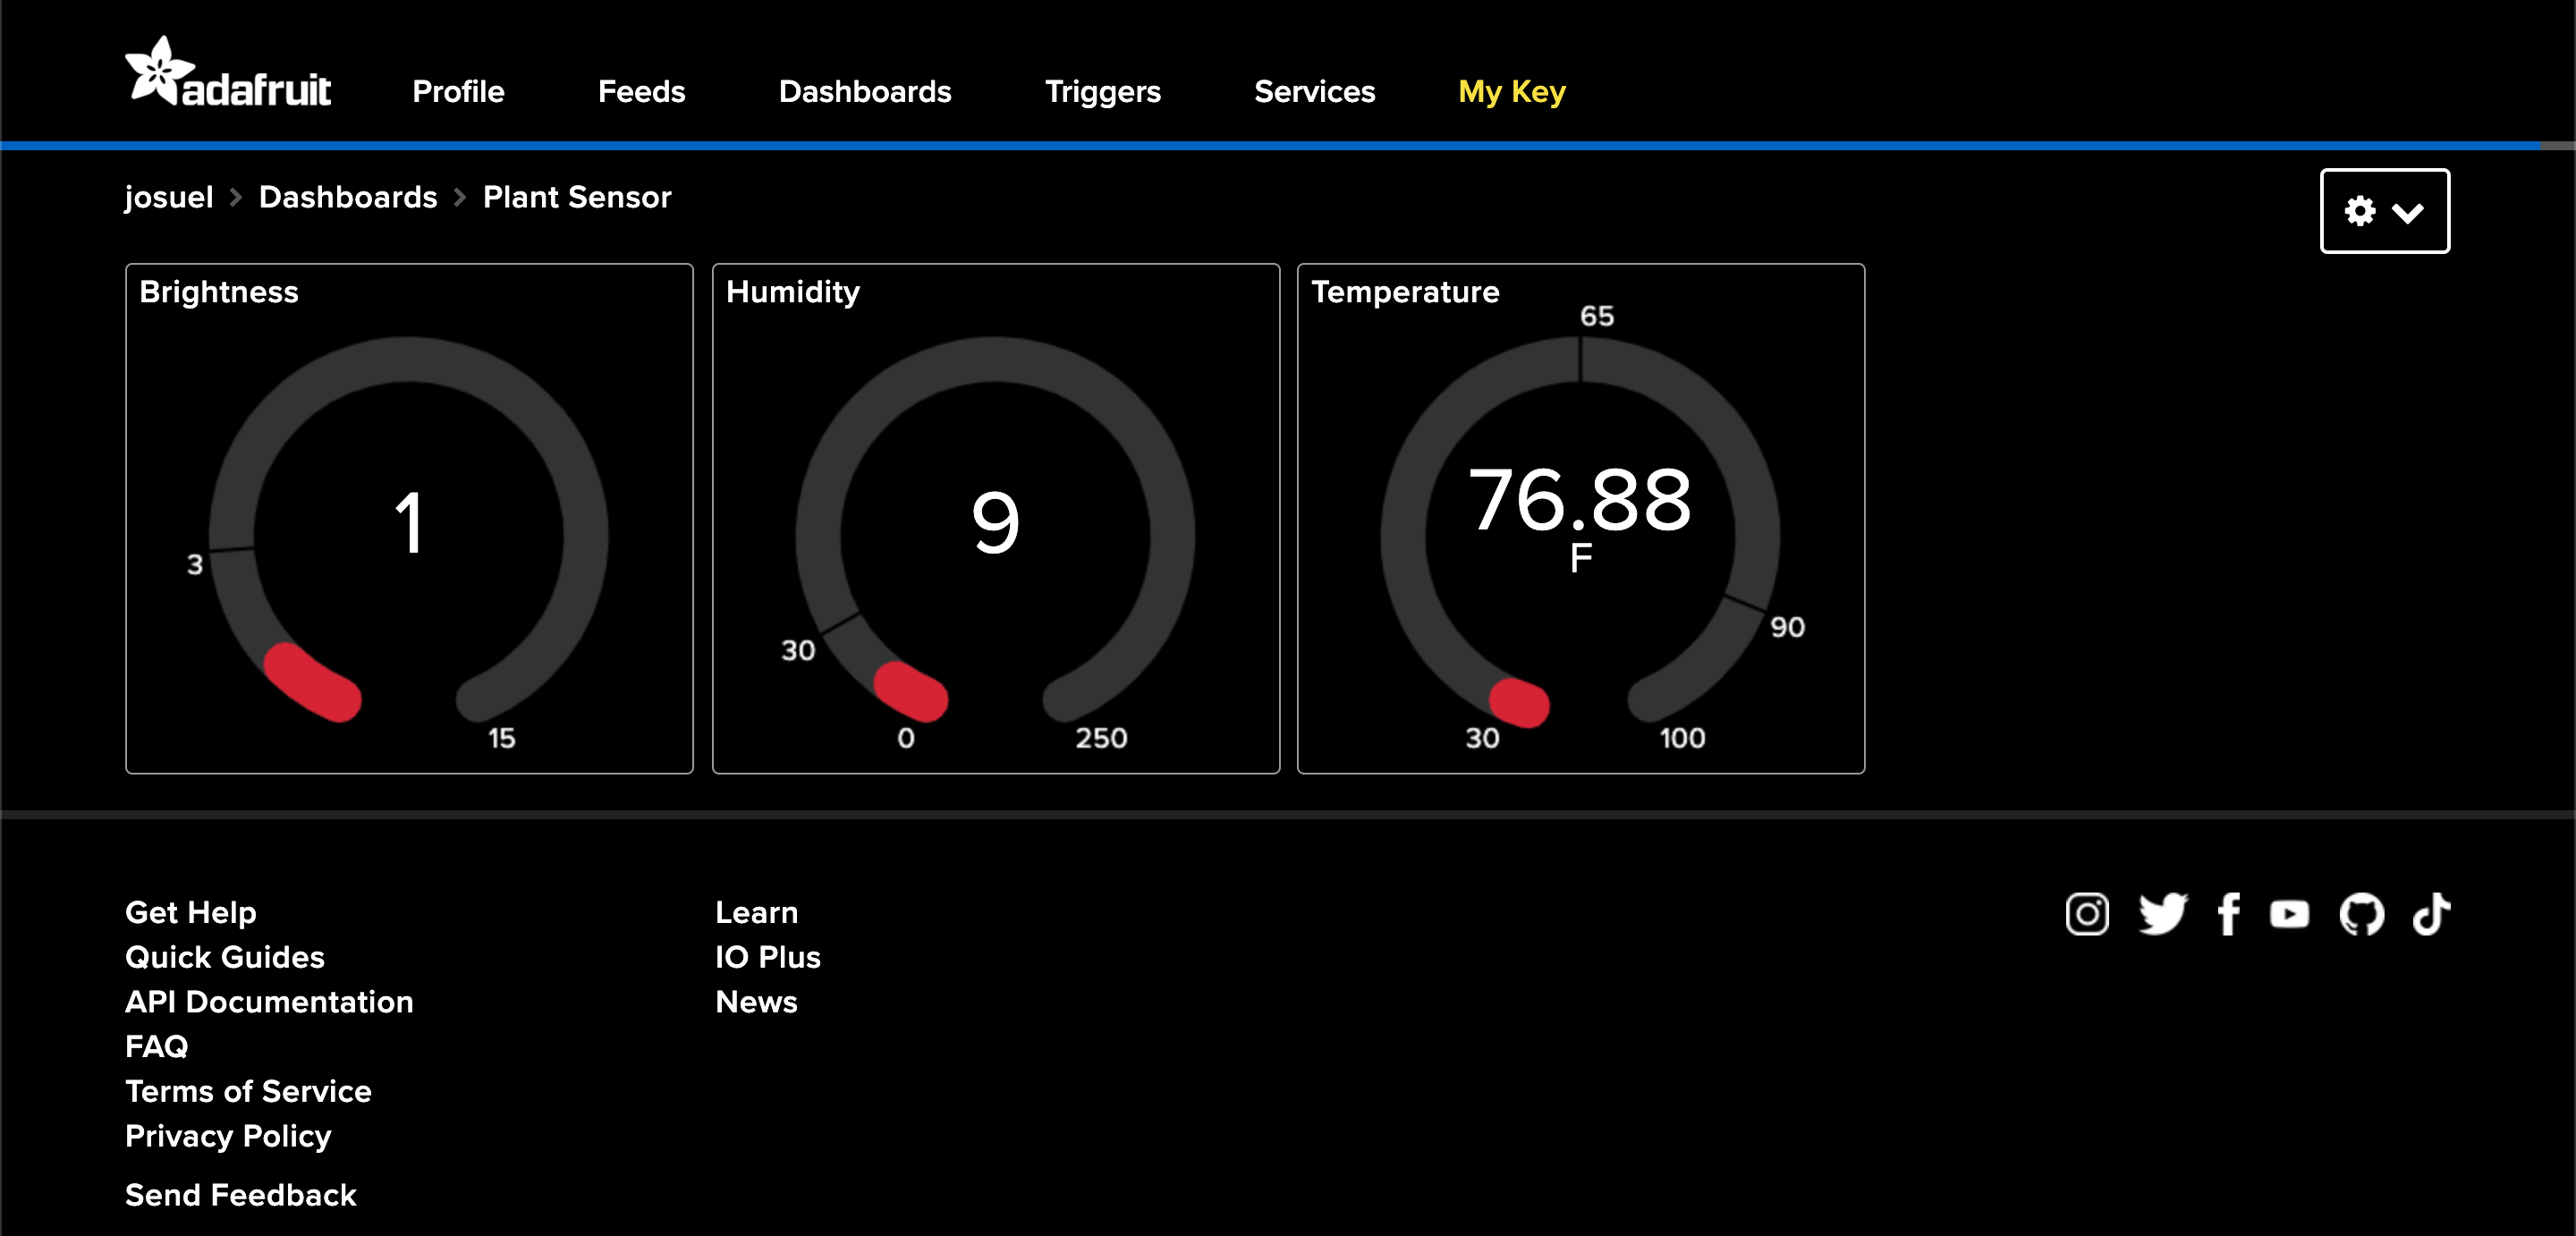
Task: Go to the Profile page
Action: (458, 92)
